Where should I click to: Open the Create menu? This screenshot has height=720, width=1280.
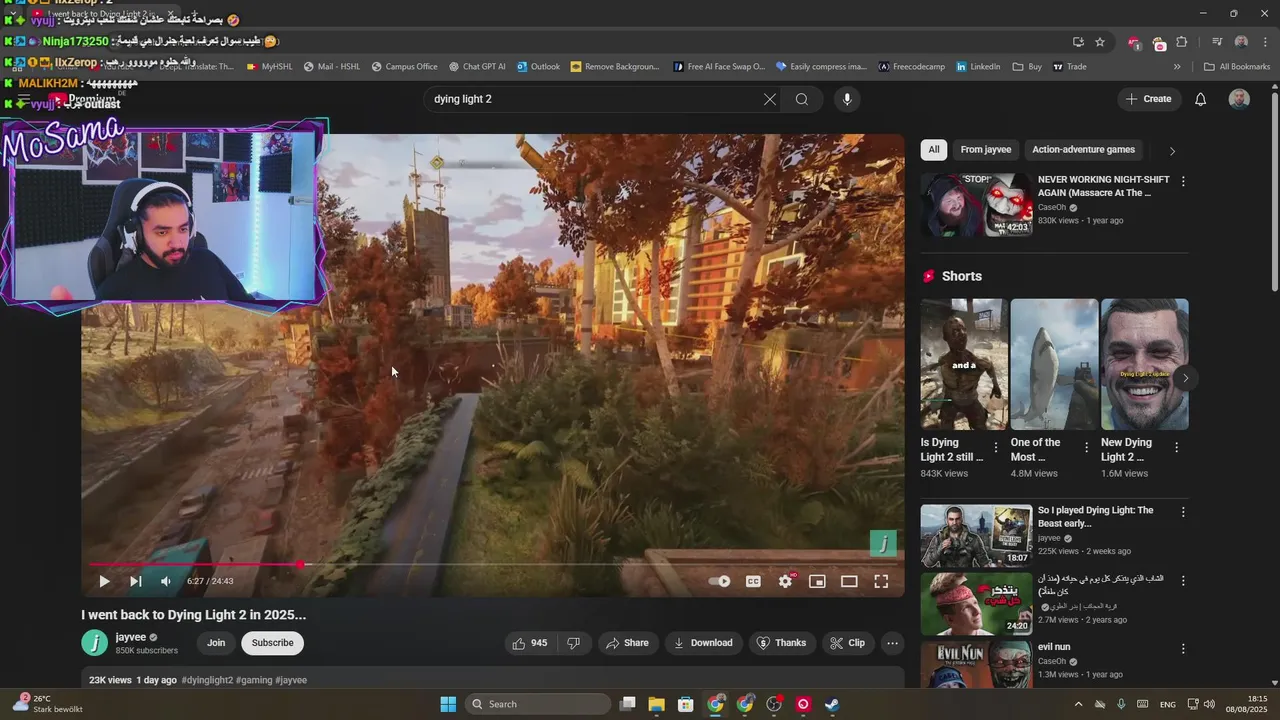click(1148, 99)
